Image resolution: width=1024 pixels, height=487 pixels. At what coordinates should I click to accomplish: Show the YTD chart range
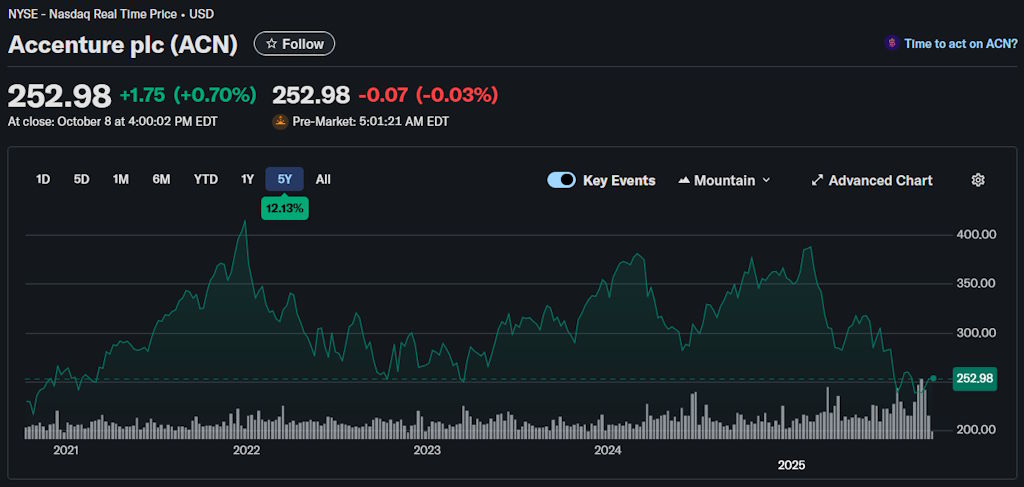(205, 180)
